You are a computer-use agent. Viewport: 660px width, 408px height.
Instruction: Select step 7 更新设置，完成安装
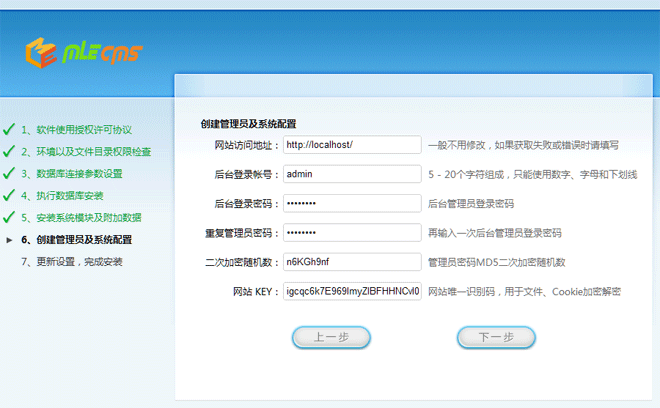[x=71, y=262]
